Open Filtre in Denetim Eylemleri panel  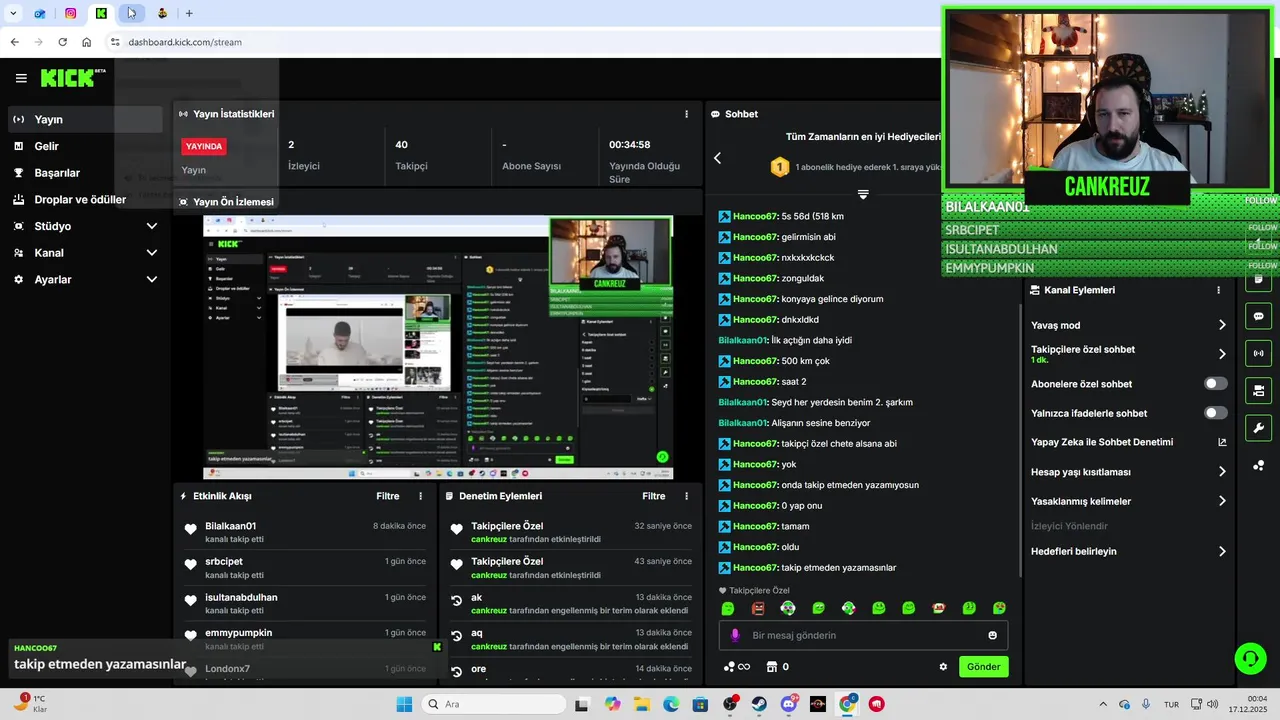pyautogui.click(x=654, y=496)
